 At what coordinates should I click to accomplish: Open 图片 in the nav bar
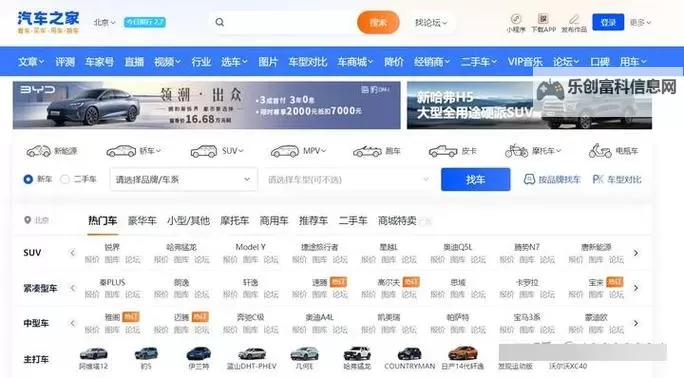268,62
